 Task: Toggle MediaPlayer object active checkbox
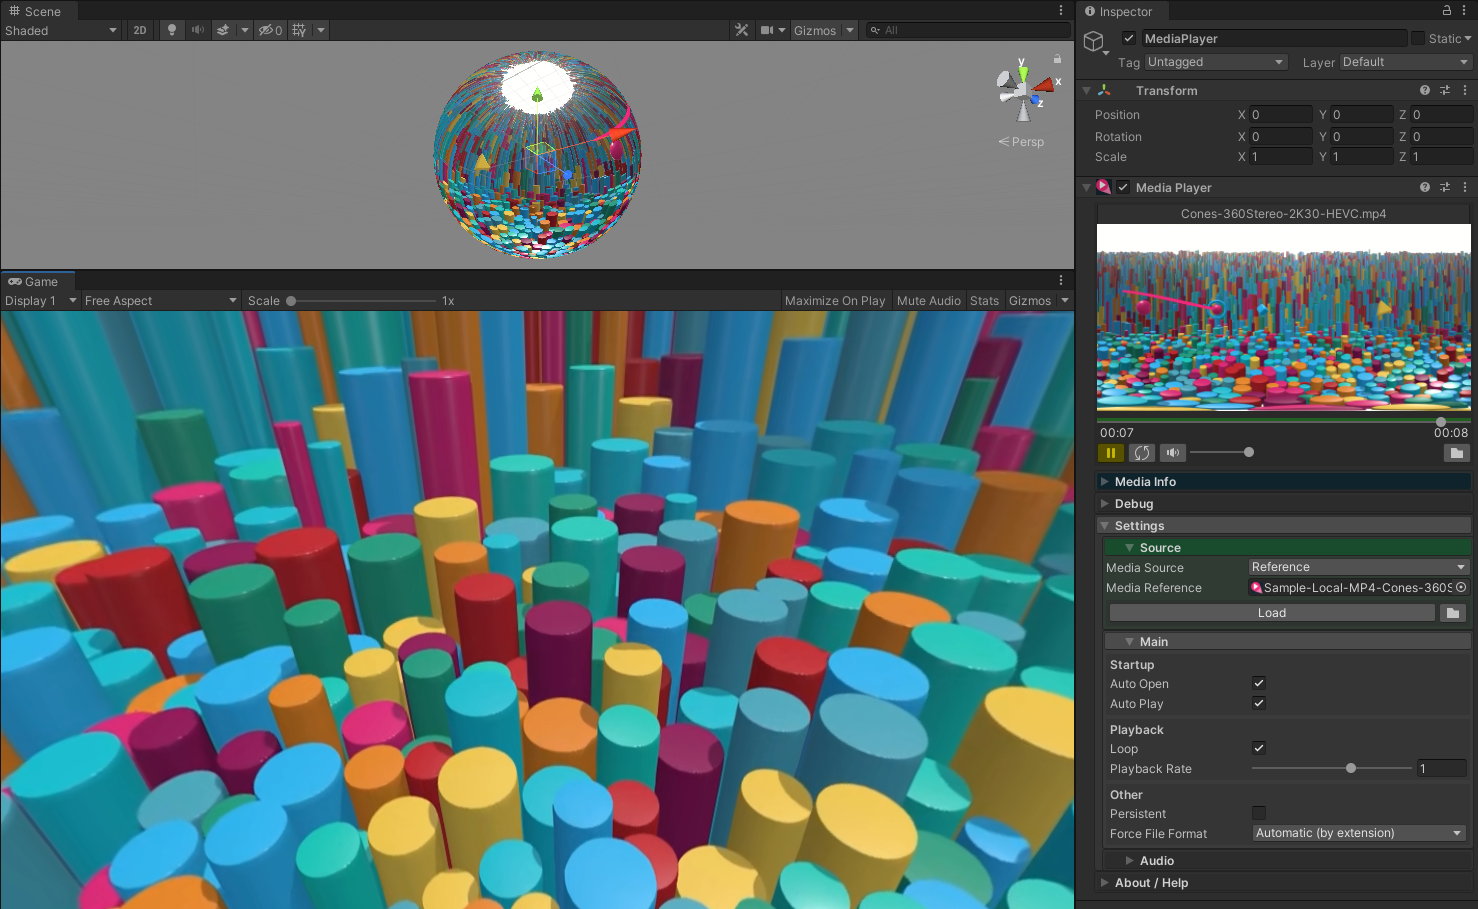[1129, 38]
